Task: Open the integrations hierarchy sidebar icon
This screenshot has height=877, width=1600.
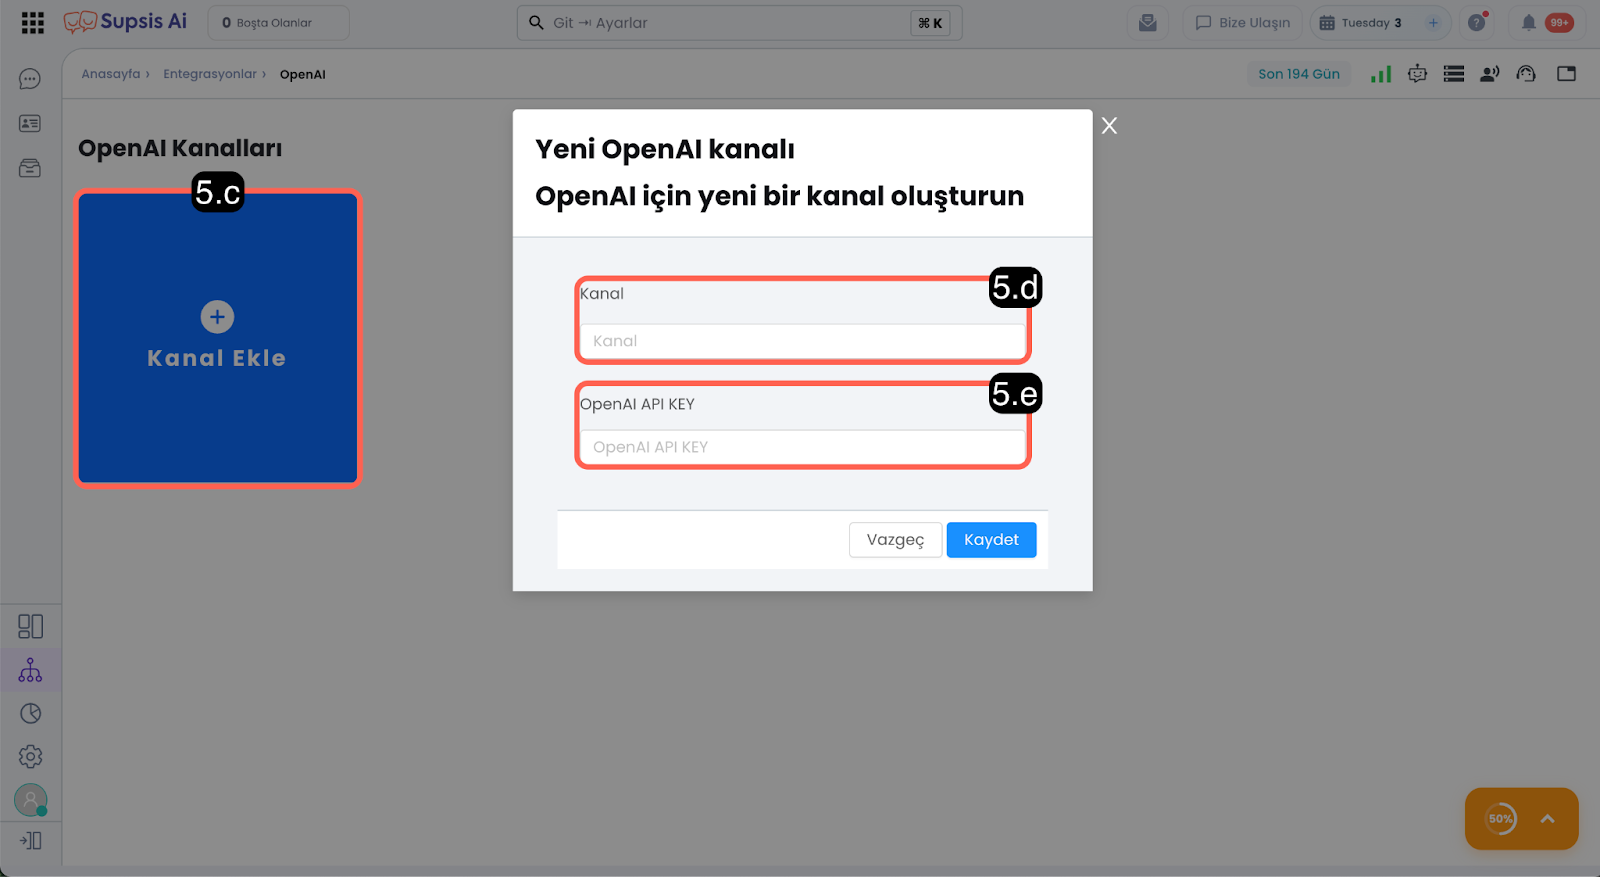Action: 30,670
